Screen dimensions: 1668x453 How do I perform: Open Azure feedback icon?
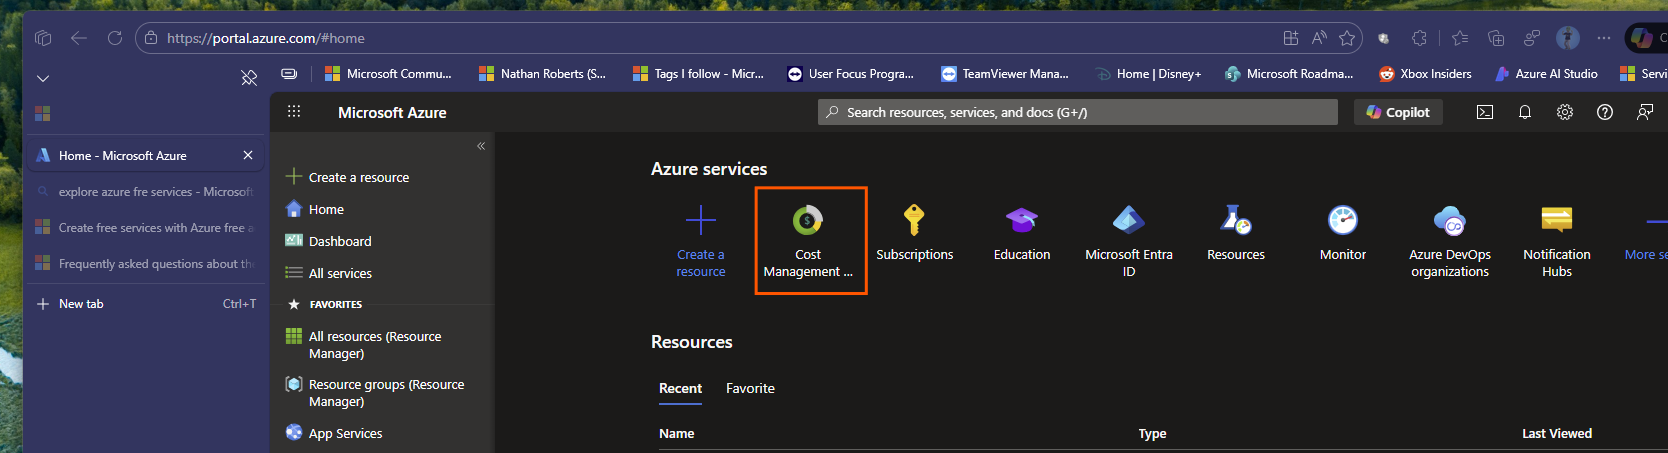[x=1645, y=112]
